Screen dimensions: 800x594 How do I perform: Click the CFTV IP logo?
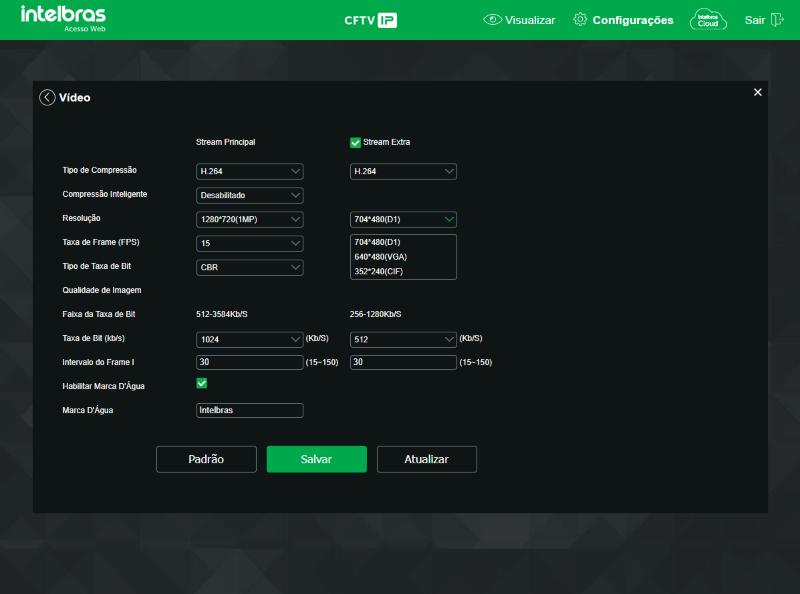tap(371, 20)
